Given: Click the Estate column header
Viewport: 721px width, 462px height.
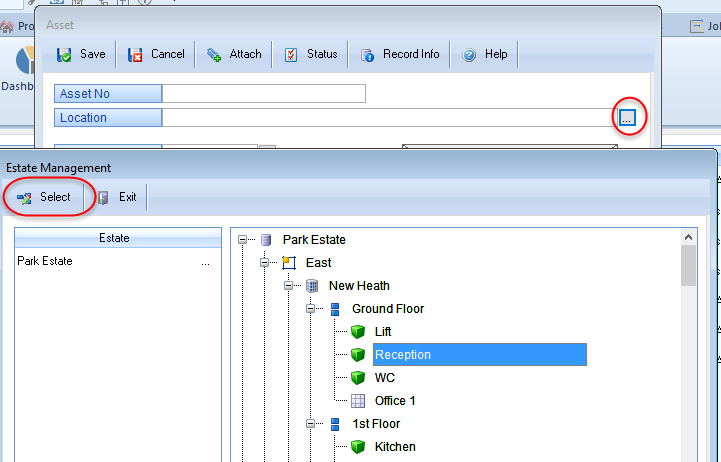Looking at the screenshot, I should [118, 238].
